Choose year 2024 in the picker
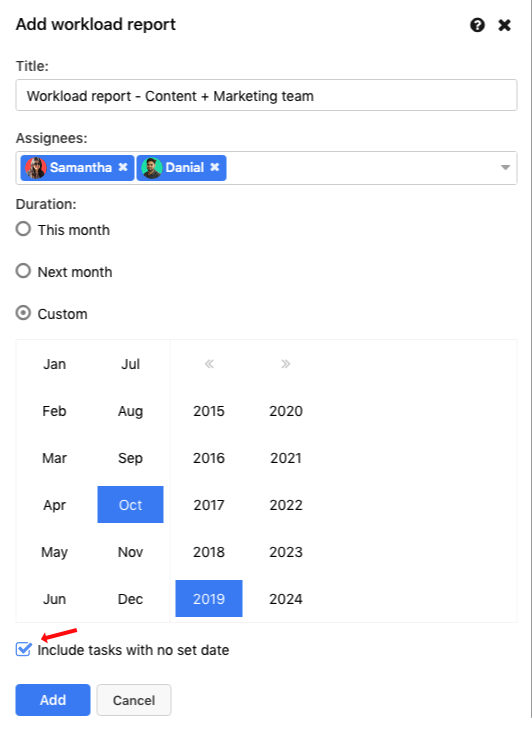The width and height of the screenshot is (532, 730). 286,599
